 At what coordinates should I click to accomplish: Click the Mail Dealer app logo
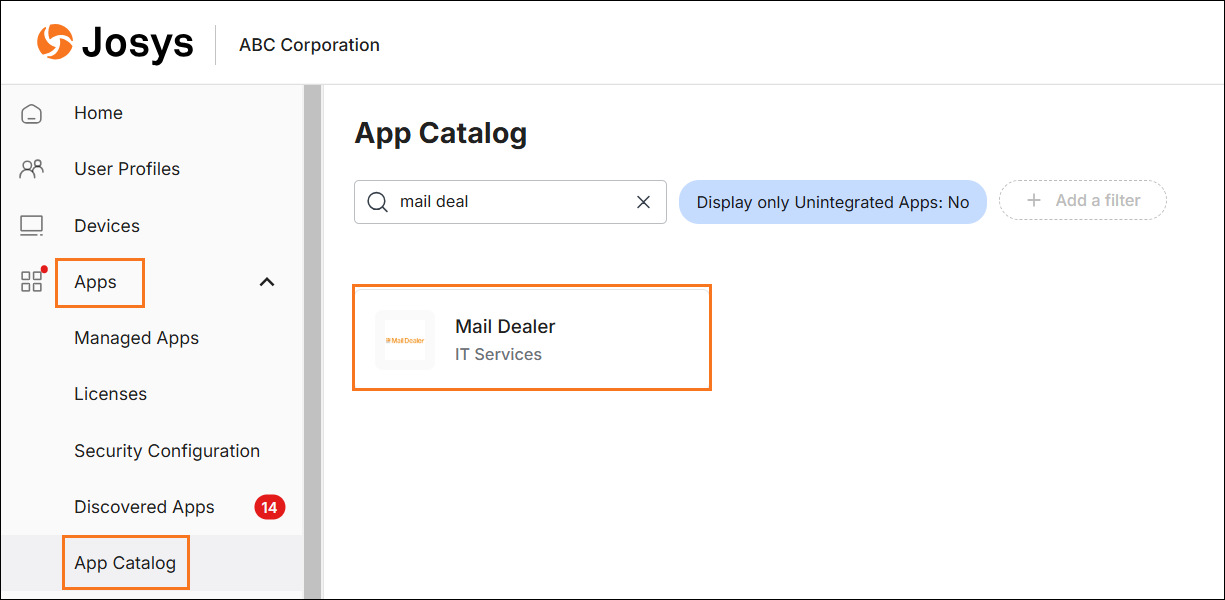pyautogui.click(x=405, y=340)
